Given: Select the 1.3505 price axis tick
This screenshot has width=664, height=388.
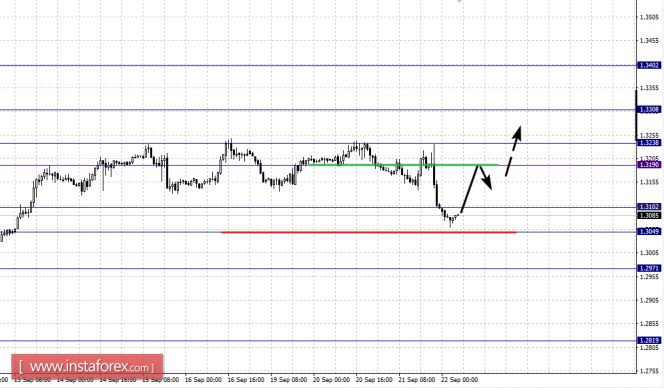Looking at the screenshot, I should pyautogui.click(x=649, y=17).
